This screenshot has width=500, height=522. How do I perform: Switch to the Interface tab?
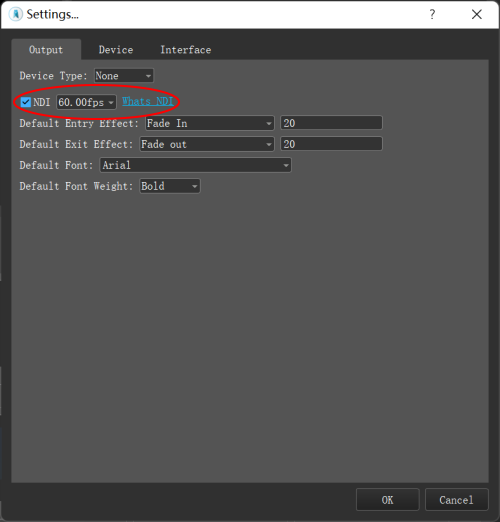(186, 50)
